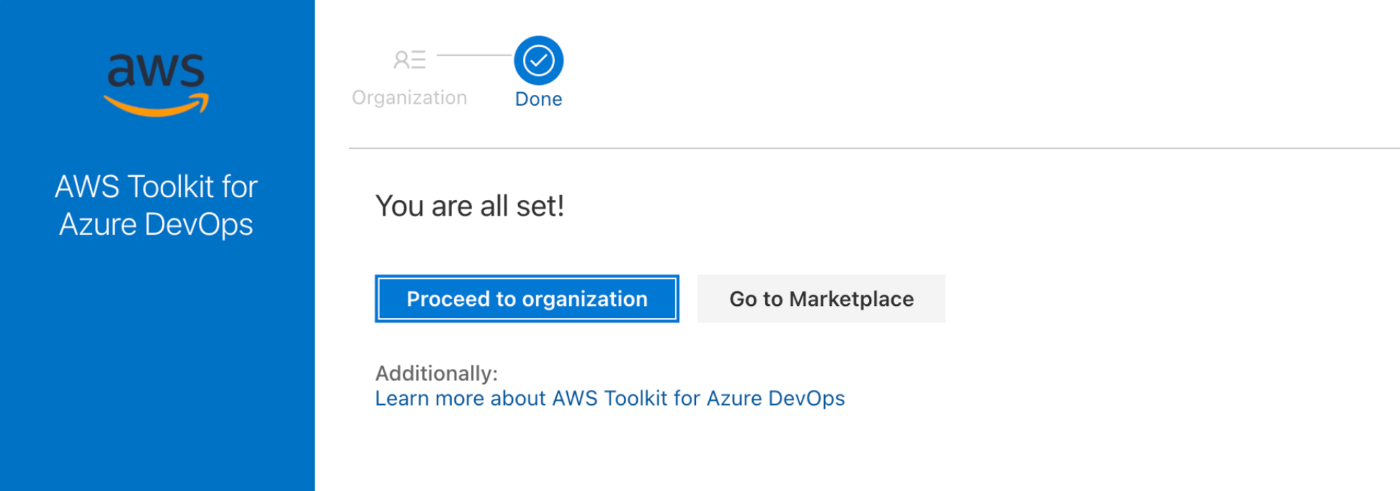Click 'Azure DevOps' line in sidebar title

pyautogui.click(x=157, y=224)
